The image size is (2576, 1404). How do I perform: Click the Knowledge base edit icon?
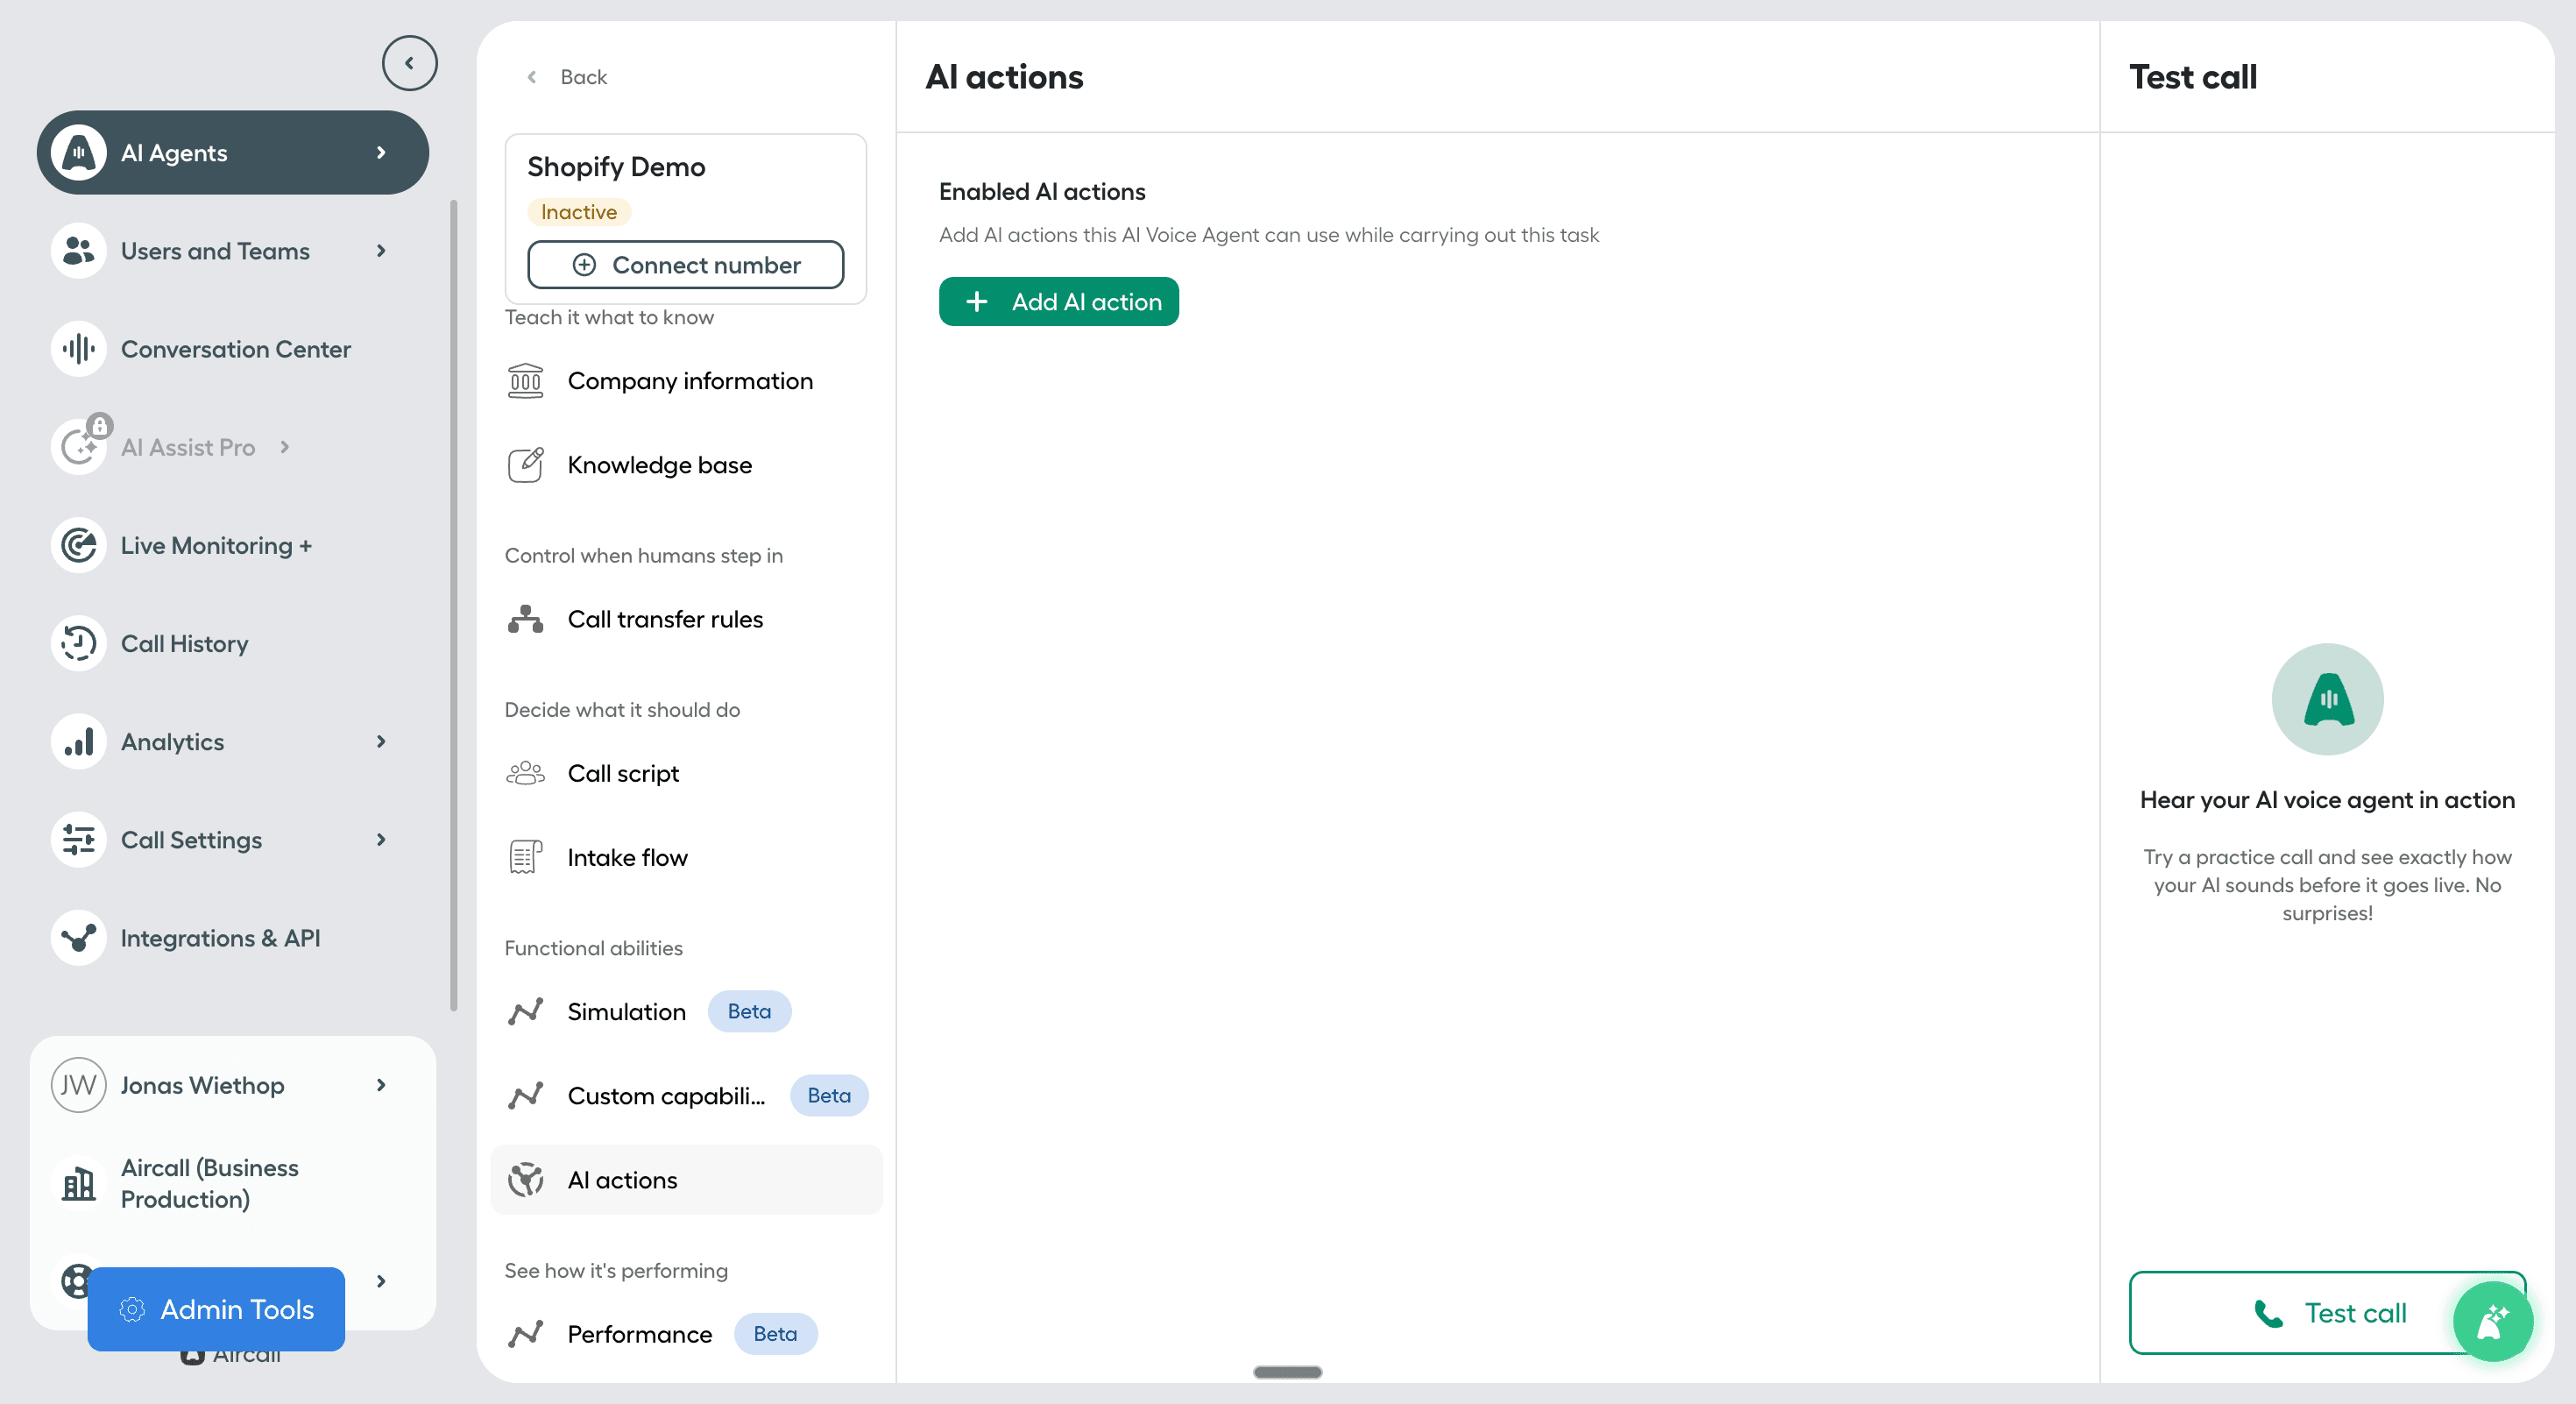click(525, 465)
